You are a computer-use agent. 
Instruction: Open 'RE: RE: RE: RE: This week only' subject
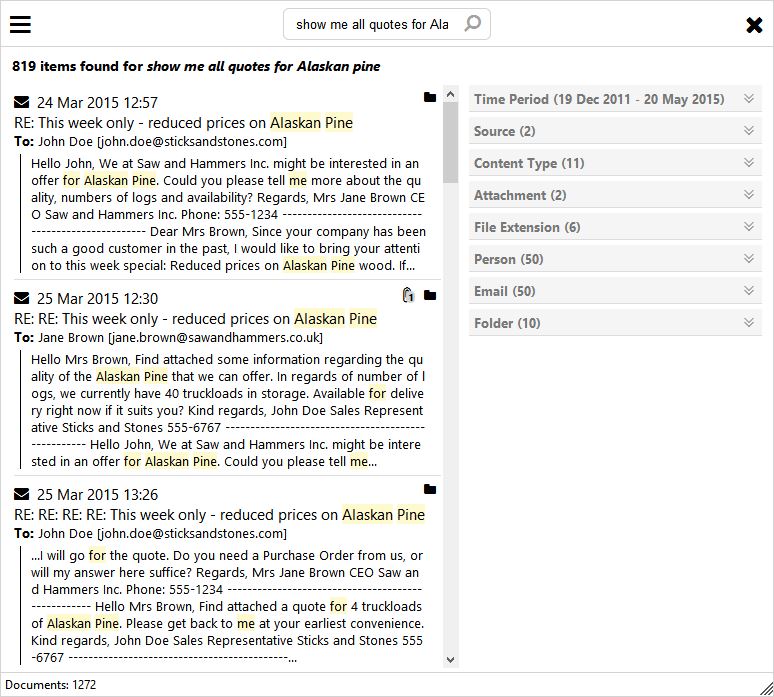click(219, 514)
